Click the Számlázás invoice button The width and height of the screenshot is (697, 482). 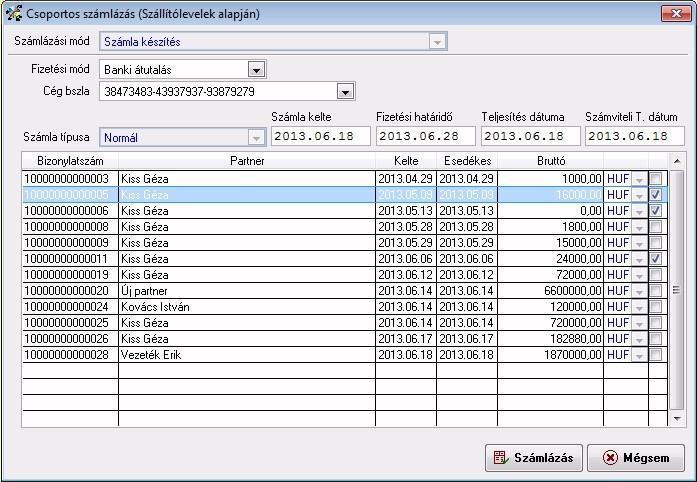[x=533, y=458]
